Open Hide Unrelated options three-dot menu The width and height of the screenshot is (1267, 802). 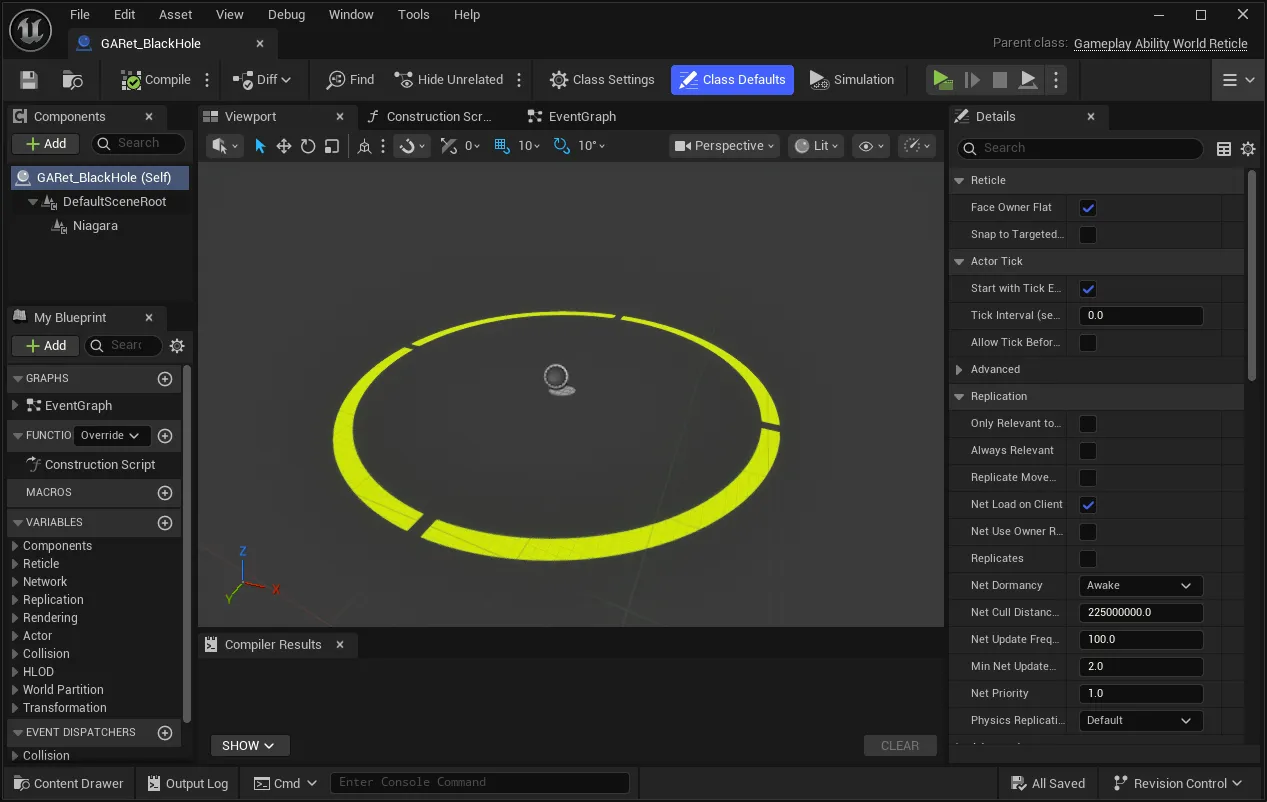(x=519, y=80)
